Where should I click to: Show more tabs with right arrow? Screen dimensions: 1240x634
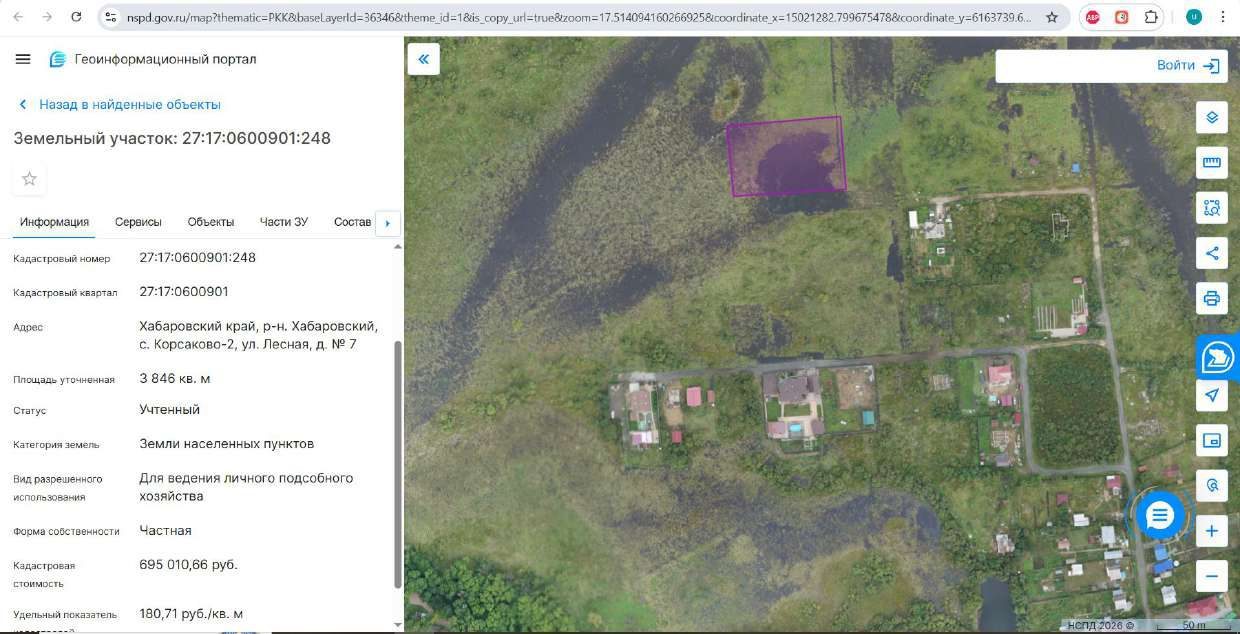pyautogui.click(x=387, y=223)
